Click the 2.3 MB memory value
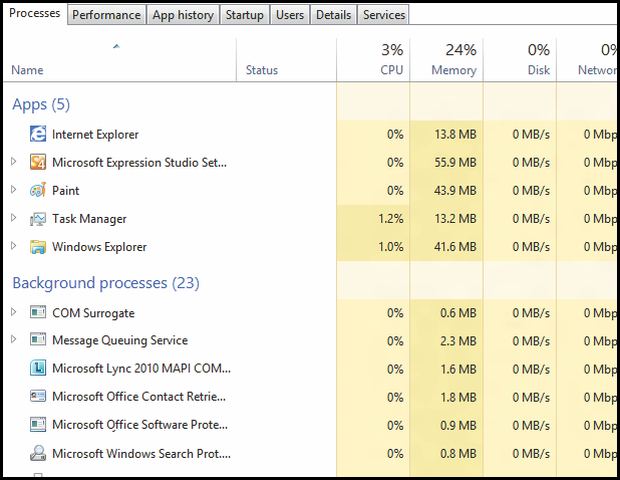Image resolution: width=620 pixels, height=480 pixels. coord(458,341)
